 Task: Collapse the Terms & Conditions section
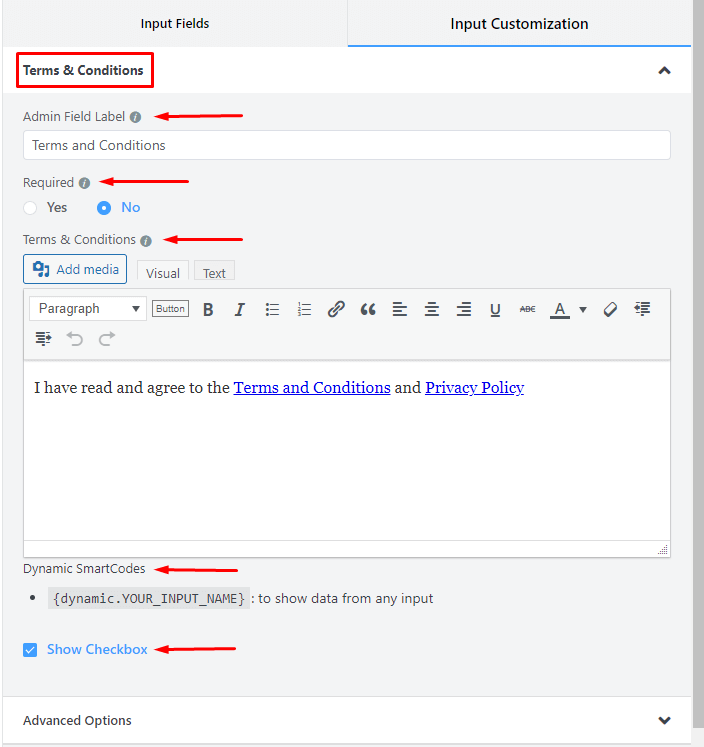pos(664,71)
